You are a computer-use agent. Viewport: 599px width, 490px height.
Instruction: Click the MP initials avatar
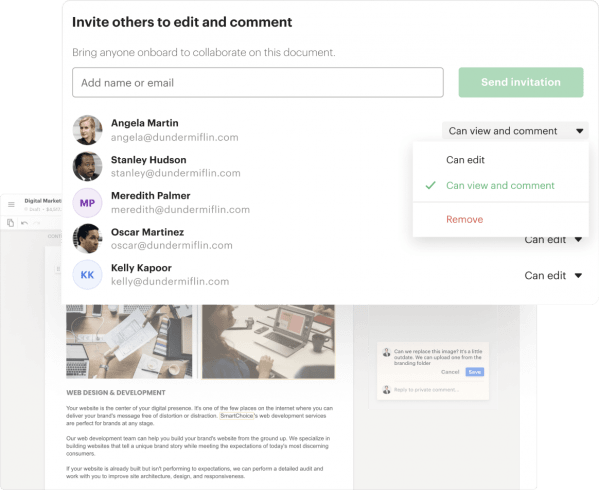point(87,203)
